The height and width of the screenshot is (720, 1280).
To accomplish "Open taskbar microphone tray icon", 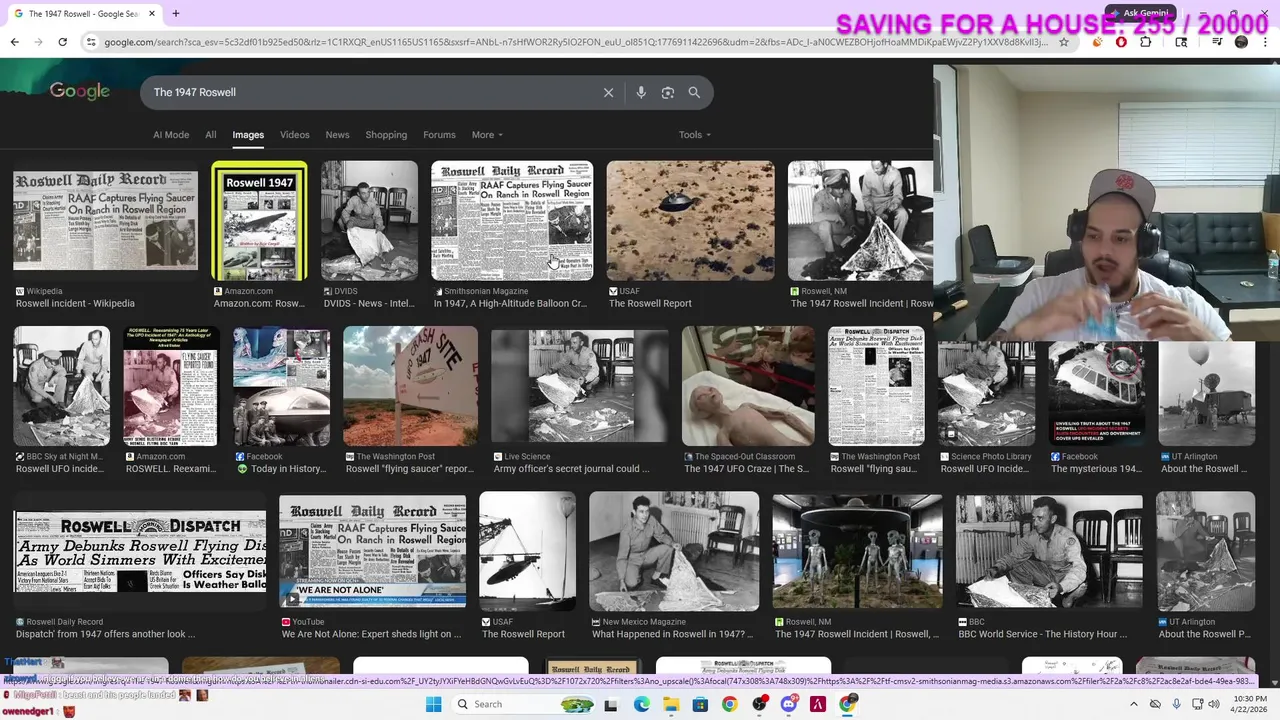I will click(1176, 704).
